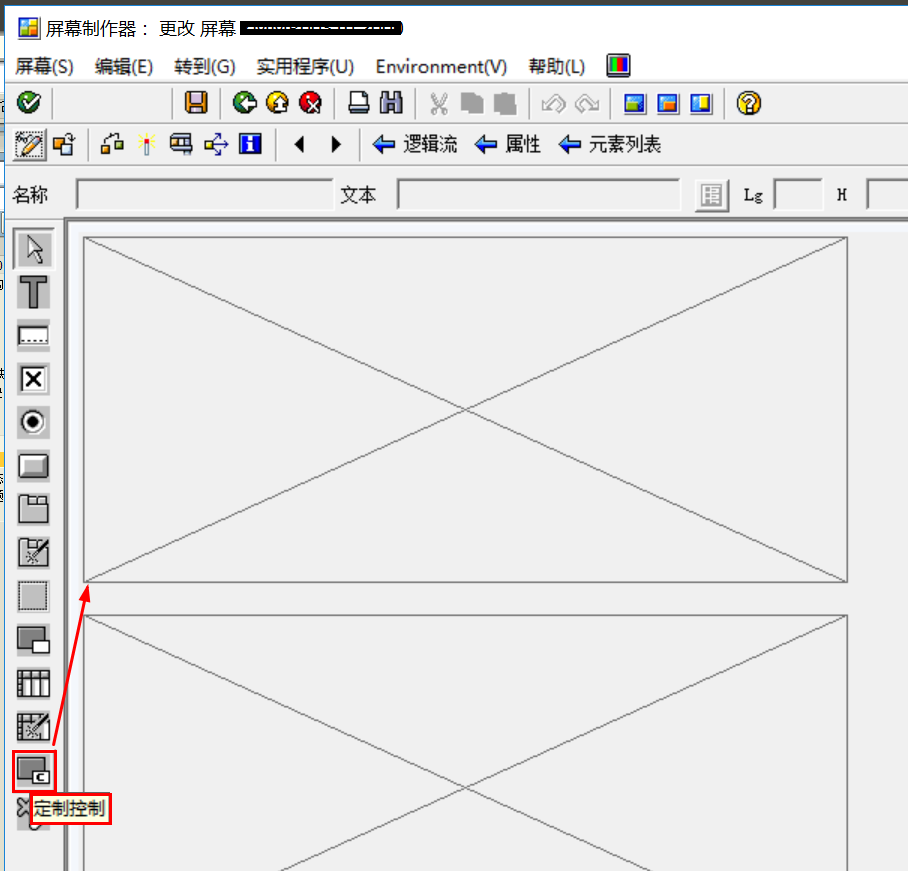Open the 编辑(E) menu

pos(123,67)
